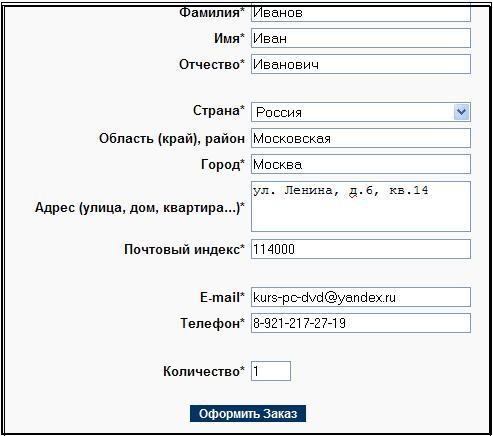Focus the region field containing Московская

click(x=361, y=138)
